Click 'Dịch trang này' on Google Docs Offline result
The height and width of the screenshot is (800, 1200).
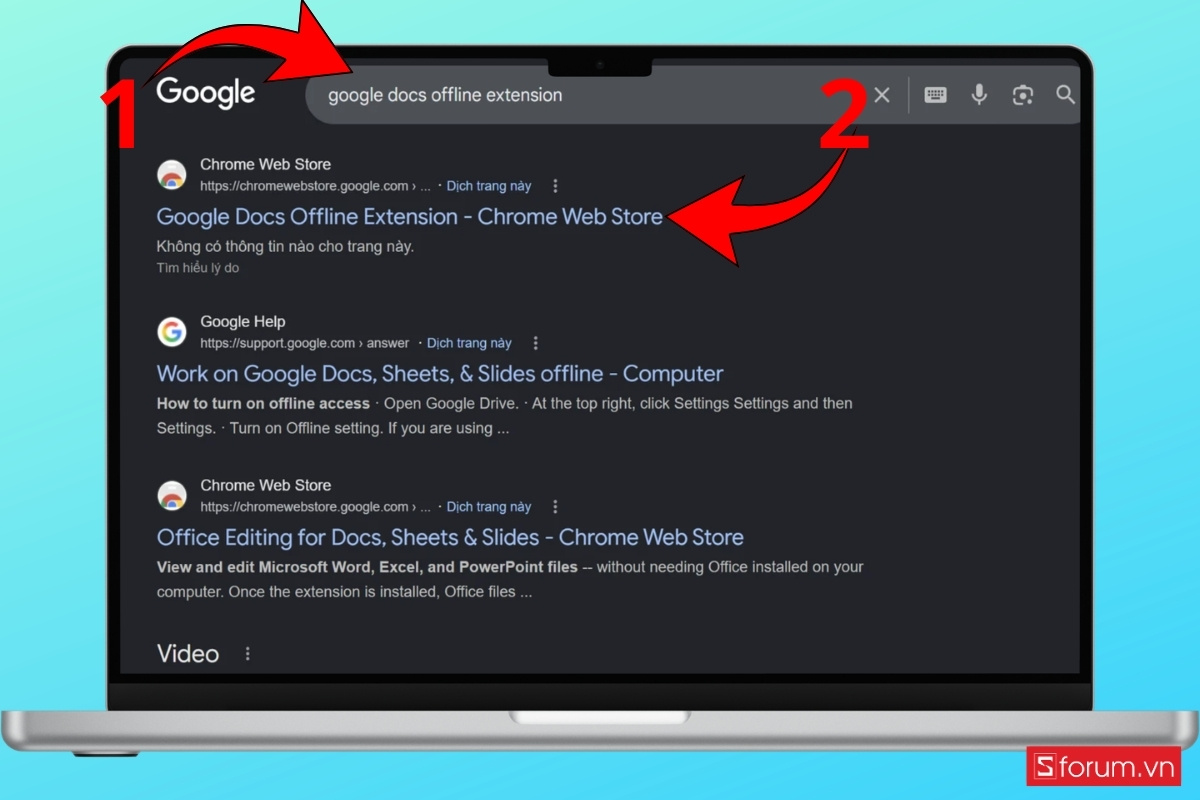[489, 186]
